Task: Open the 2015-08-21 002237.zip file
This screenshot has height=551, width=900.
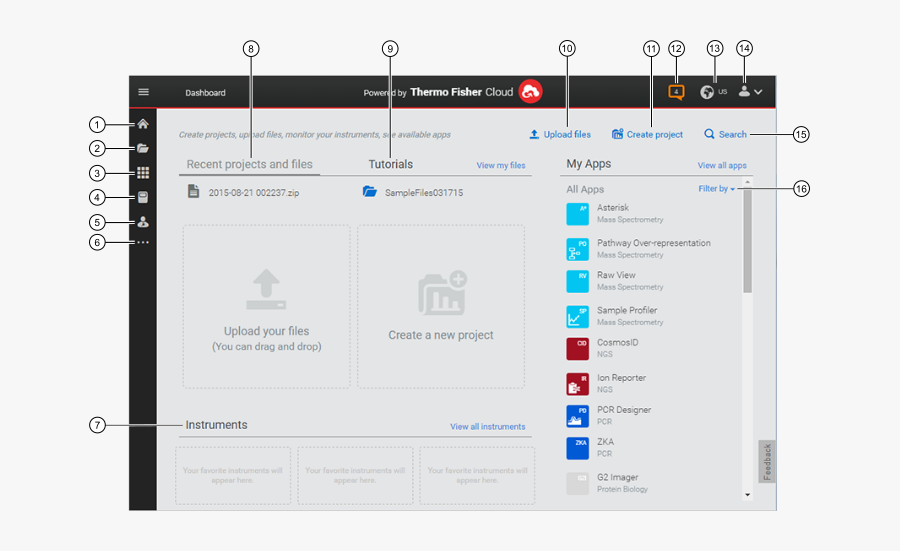Action: point(252,192)
